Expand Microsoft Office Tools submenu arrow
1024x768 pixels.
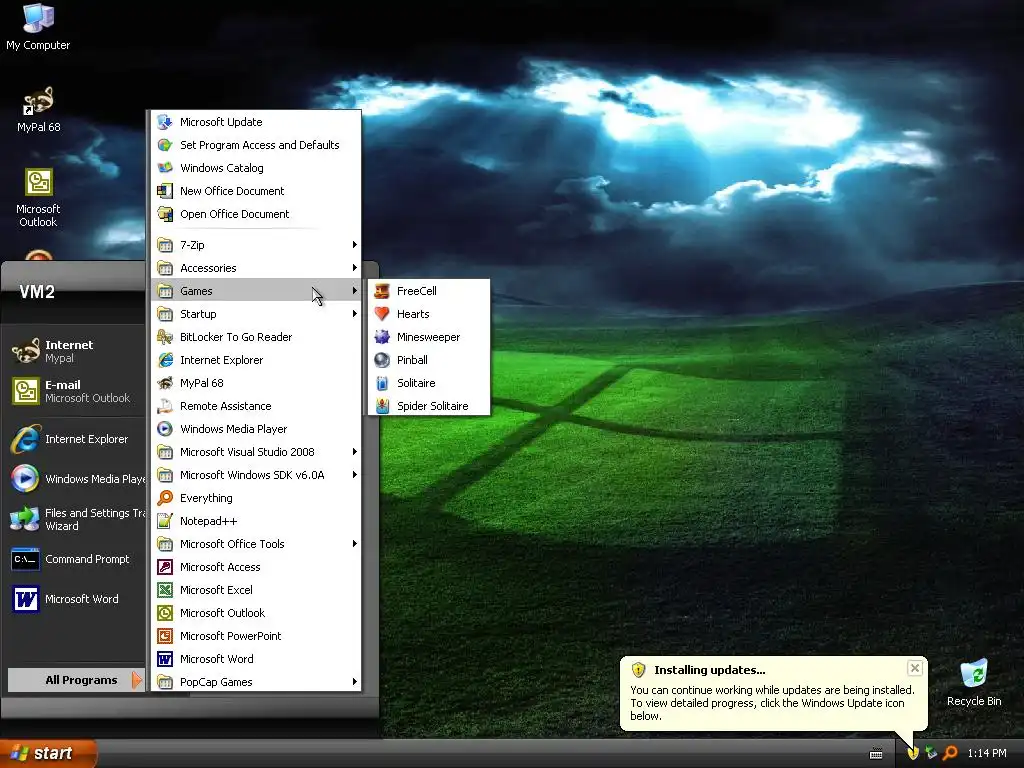[355, 544]
